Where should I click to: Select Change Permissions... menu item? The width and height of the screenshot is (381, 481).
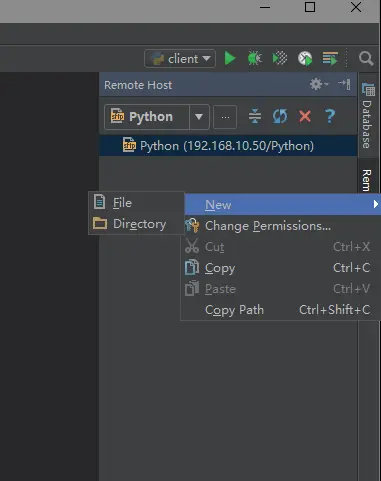[282, 226]
